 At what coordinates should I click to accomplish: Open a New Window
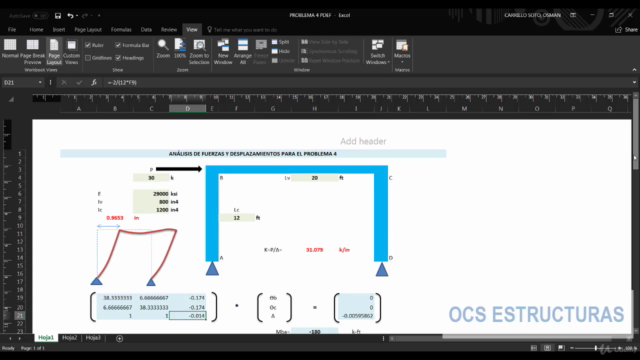pyautogui.click(x=223, y=52)
